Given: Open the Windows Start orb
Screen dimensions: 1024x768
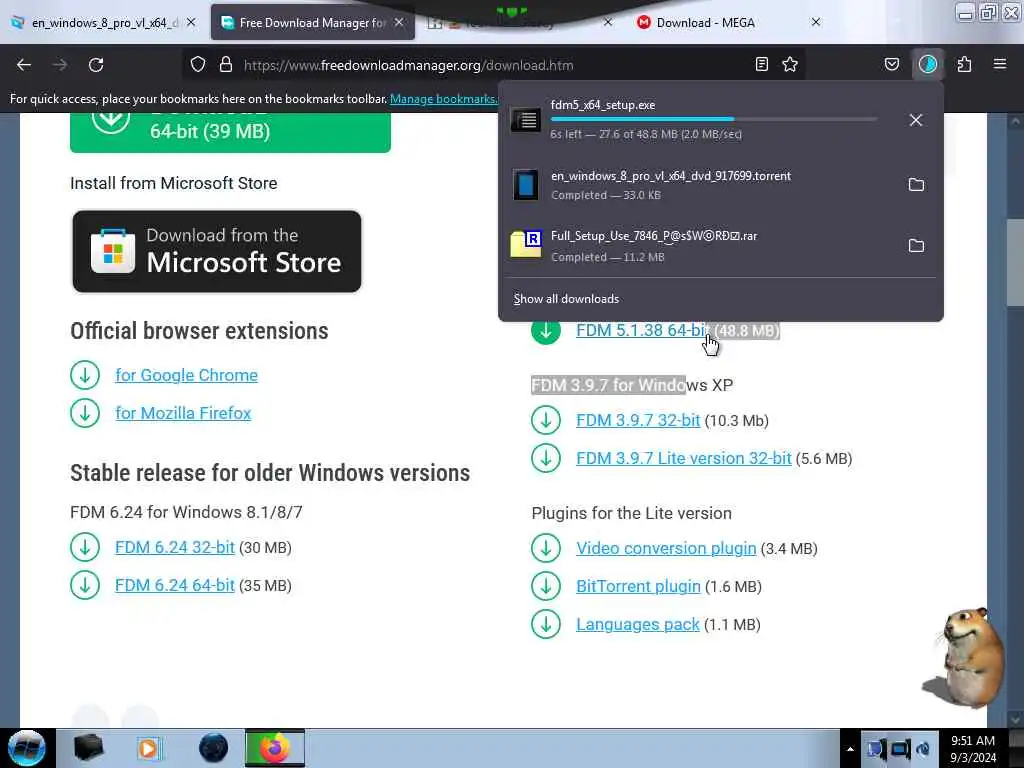Looking at the screenshot, I should coord(27,748).
